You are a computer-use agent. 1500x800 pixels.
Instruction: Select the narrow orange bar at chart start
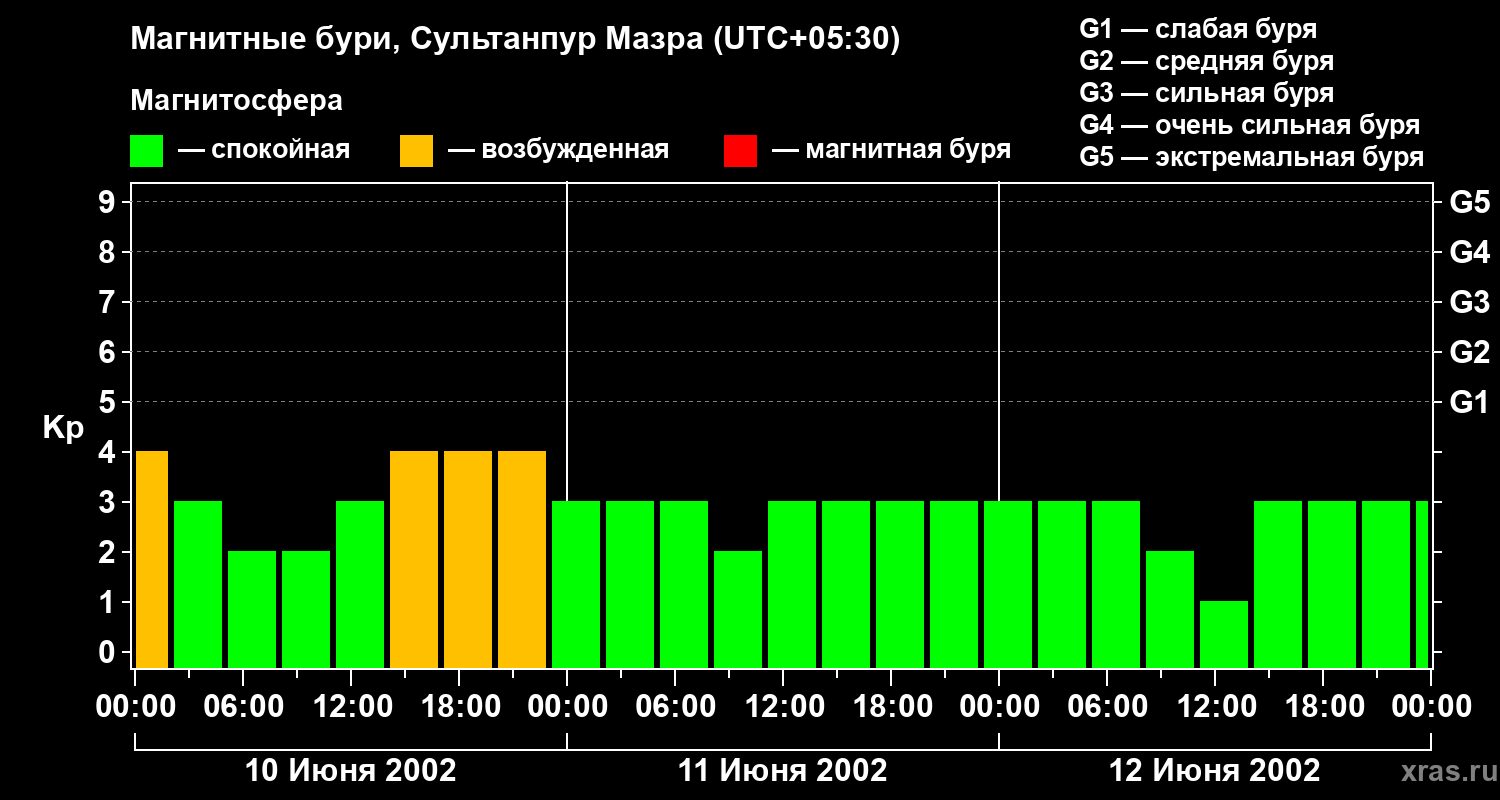(152, 559)
